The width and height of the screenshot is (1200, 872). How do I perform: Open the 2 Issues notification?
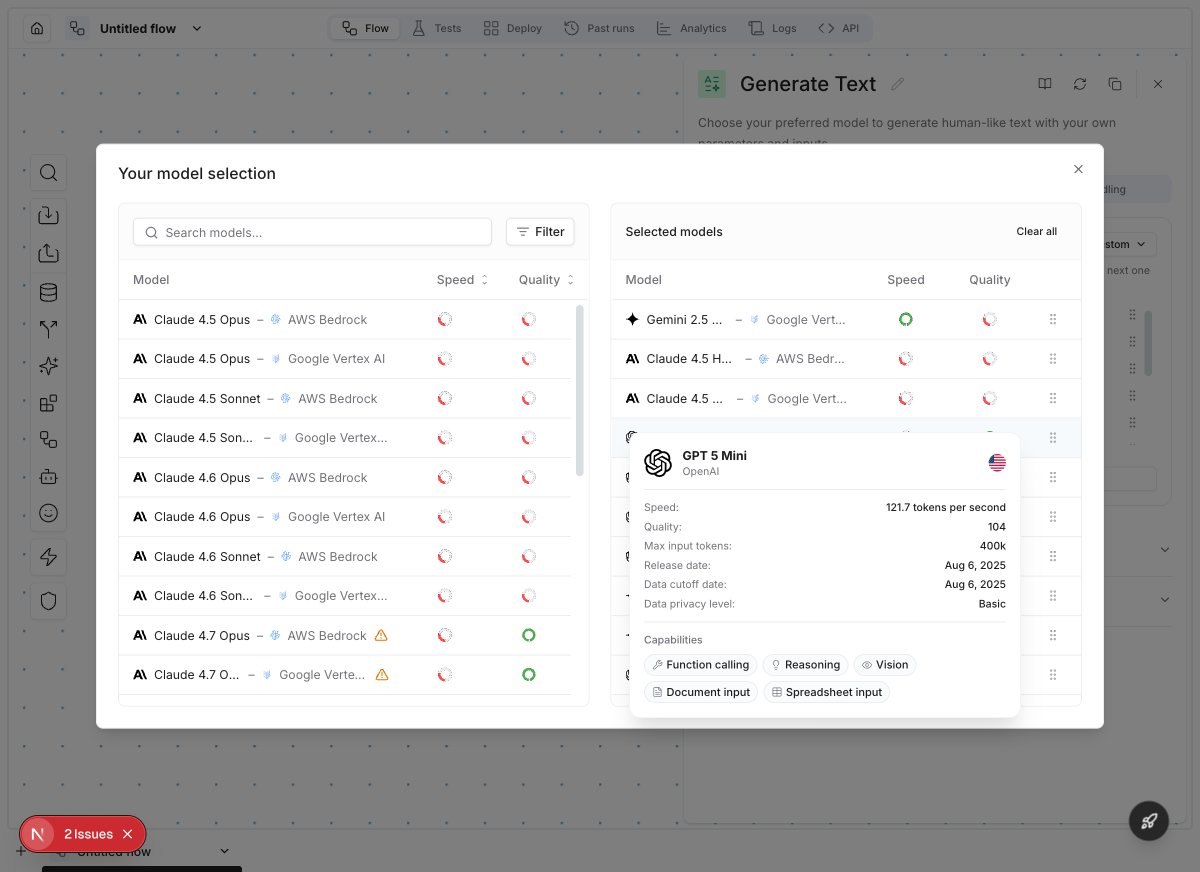pos(88,834)
